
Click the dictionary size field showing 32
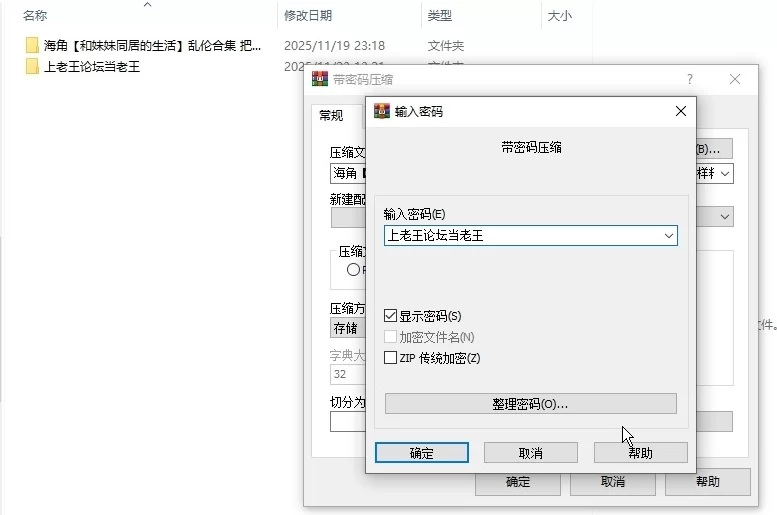point(348,374)
